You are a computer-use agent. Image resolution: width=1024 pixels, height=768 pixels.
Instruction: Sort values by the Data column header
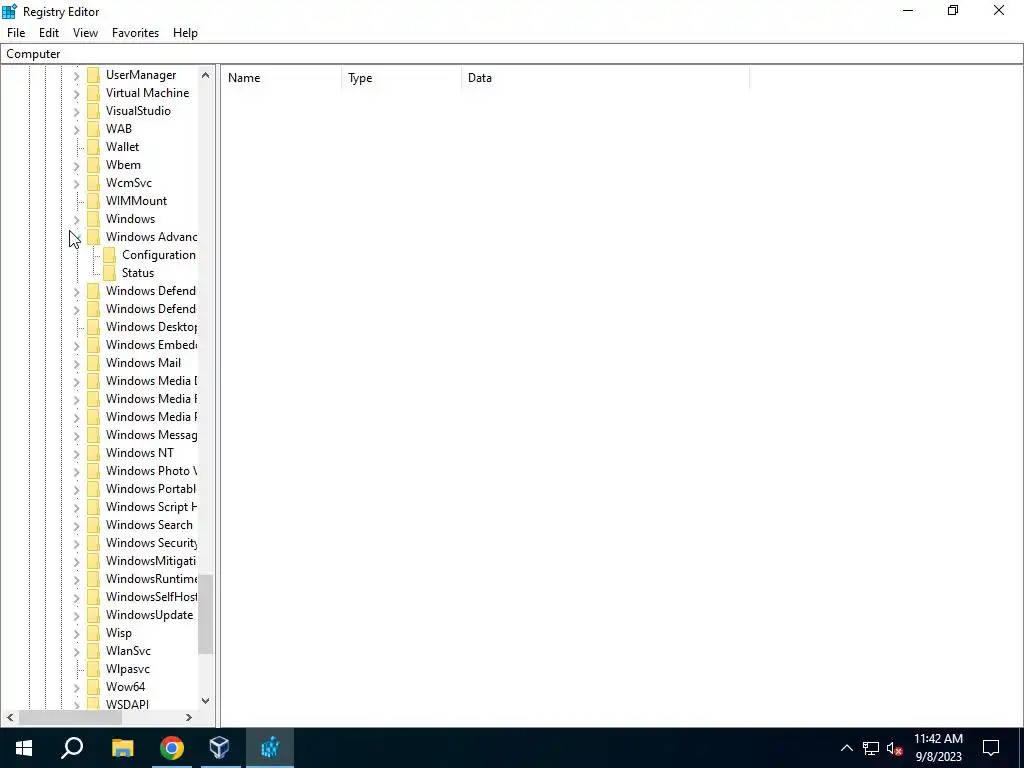pyautogui.click(x=605, y=78)
